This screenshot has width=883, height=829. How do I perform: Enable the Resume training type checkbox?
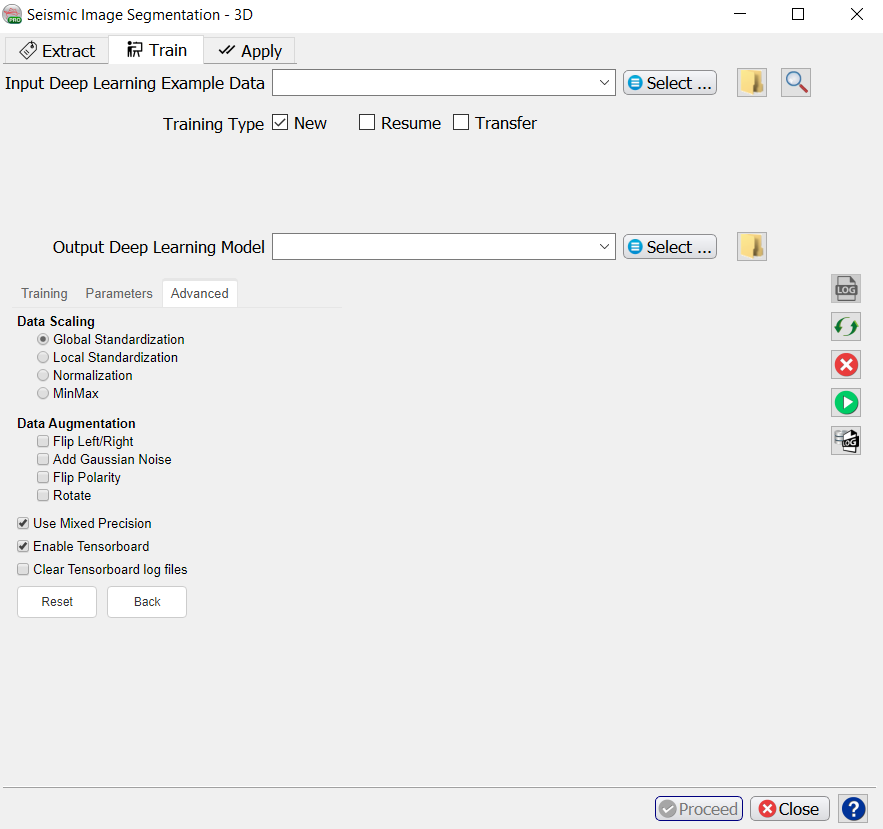tap(367, 123)
